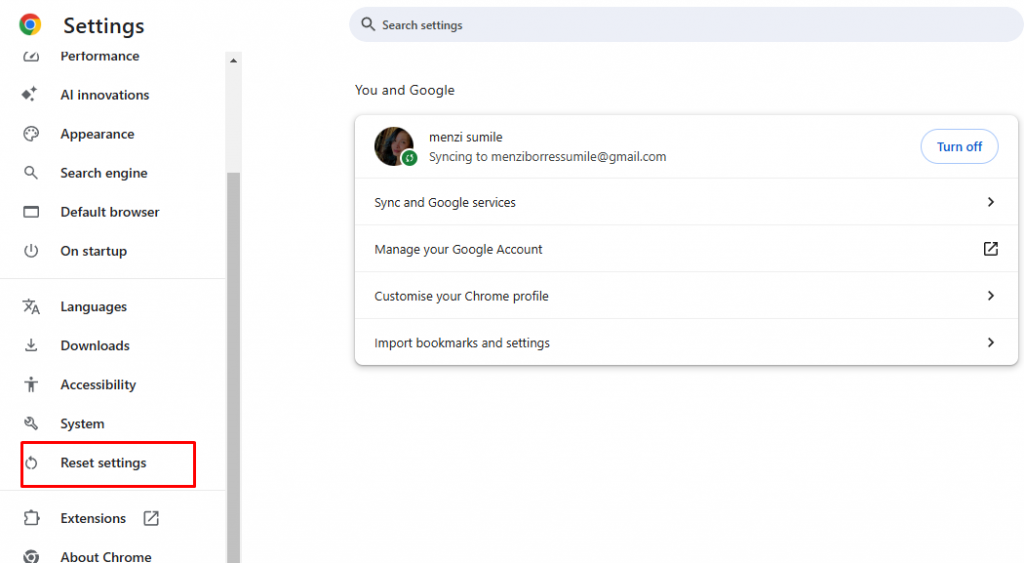The image size is (1024, 563).
Task: Open the Extensions page link
Action: point(93,518)
